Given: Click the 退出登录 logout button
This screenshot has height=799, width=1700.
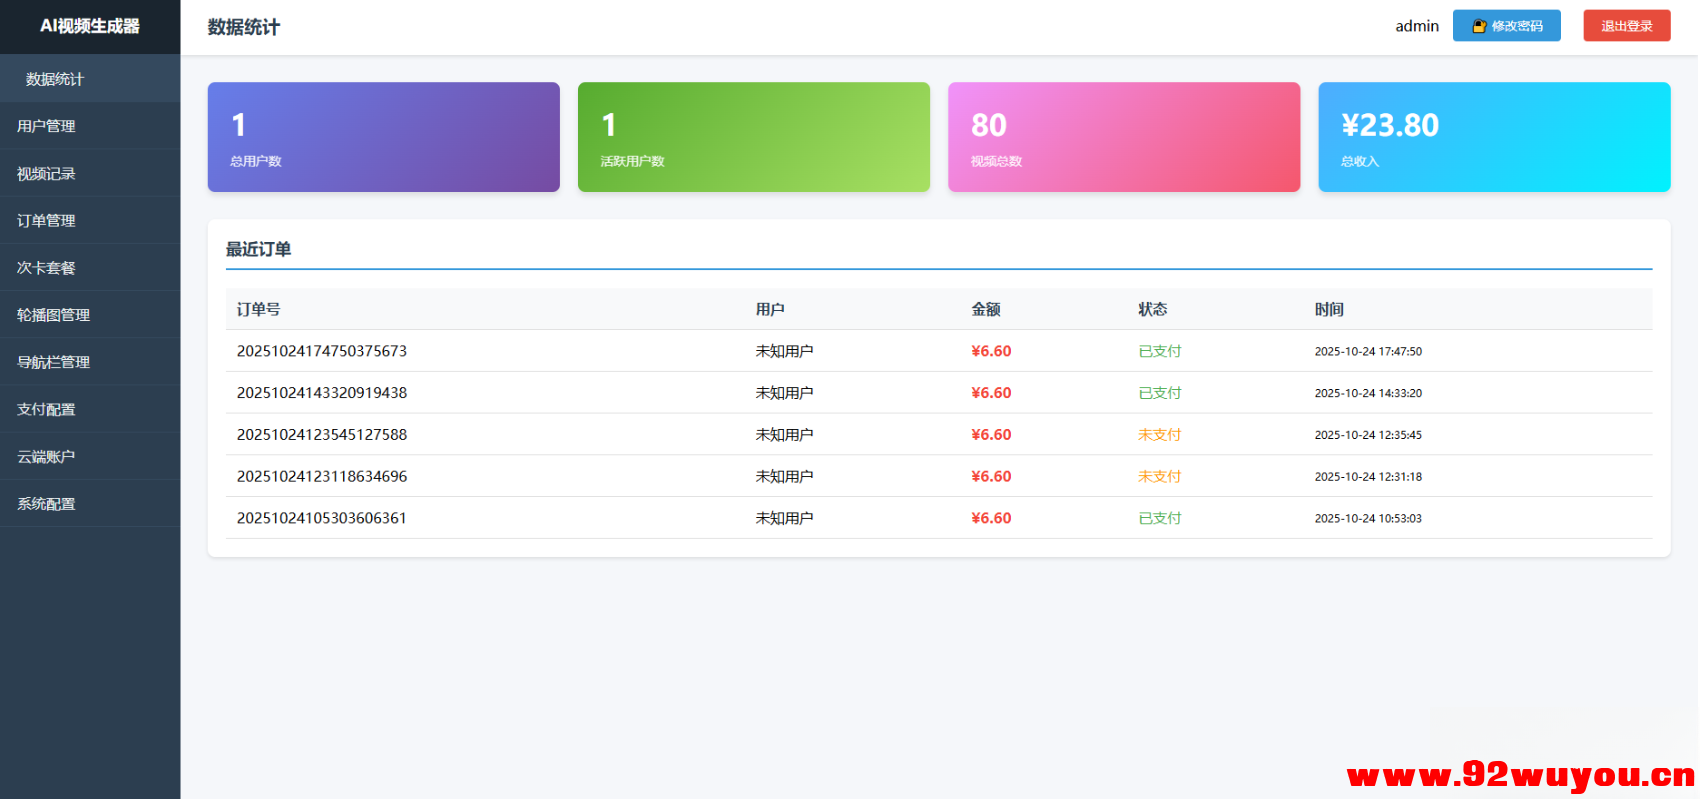Looking at the screenshot, I should tap(1626, 26).
